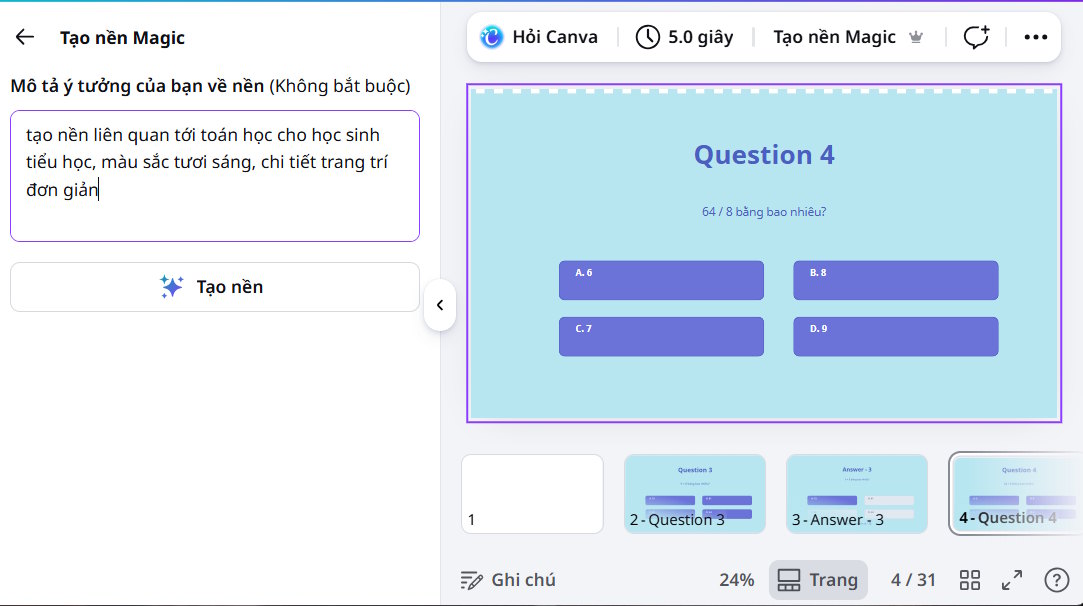Go back using the top-left arrow
This screenshot has height=606, width=1083.
click(x=24, y=36)
